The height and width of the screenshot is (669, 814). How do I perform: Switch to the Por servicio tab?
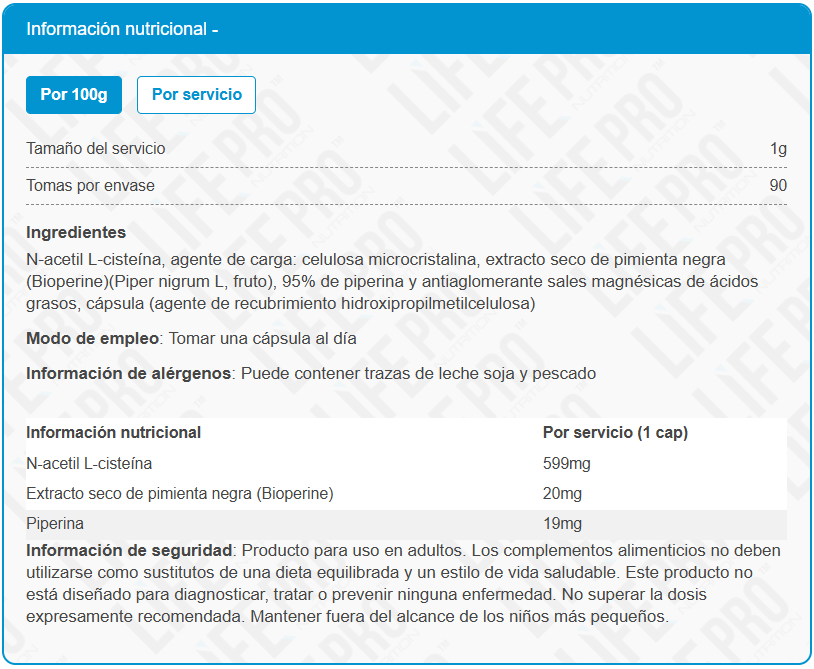click(x=196, y=95)
